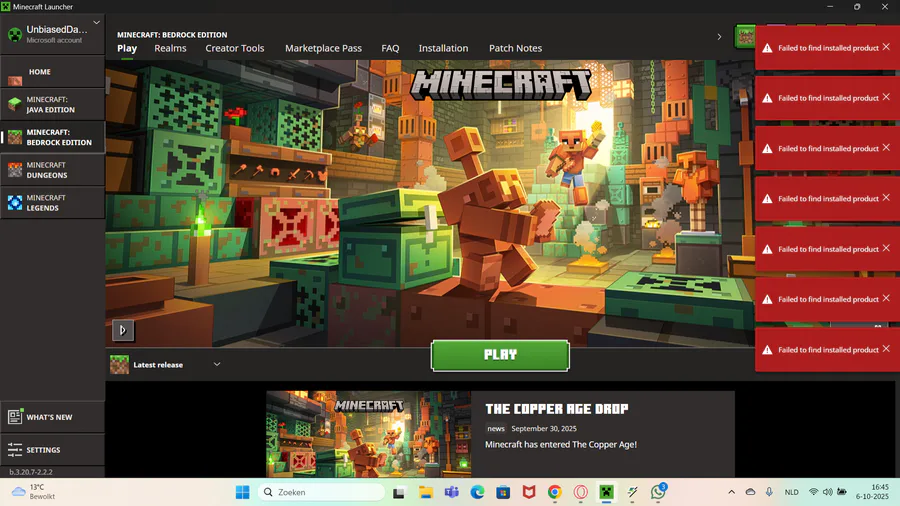Open the 13°C Bewolkt weather widget
900x506 pixels.
click(x=34, y=492)
